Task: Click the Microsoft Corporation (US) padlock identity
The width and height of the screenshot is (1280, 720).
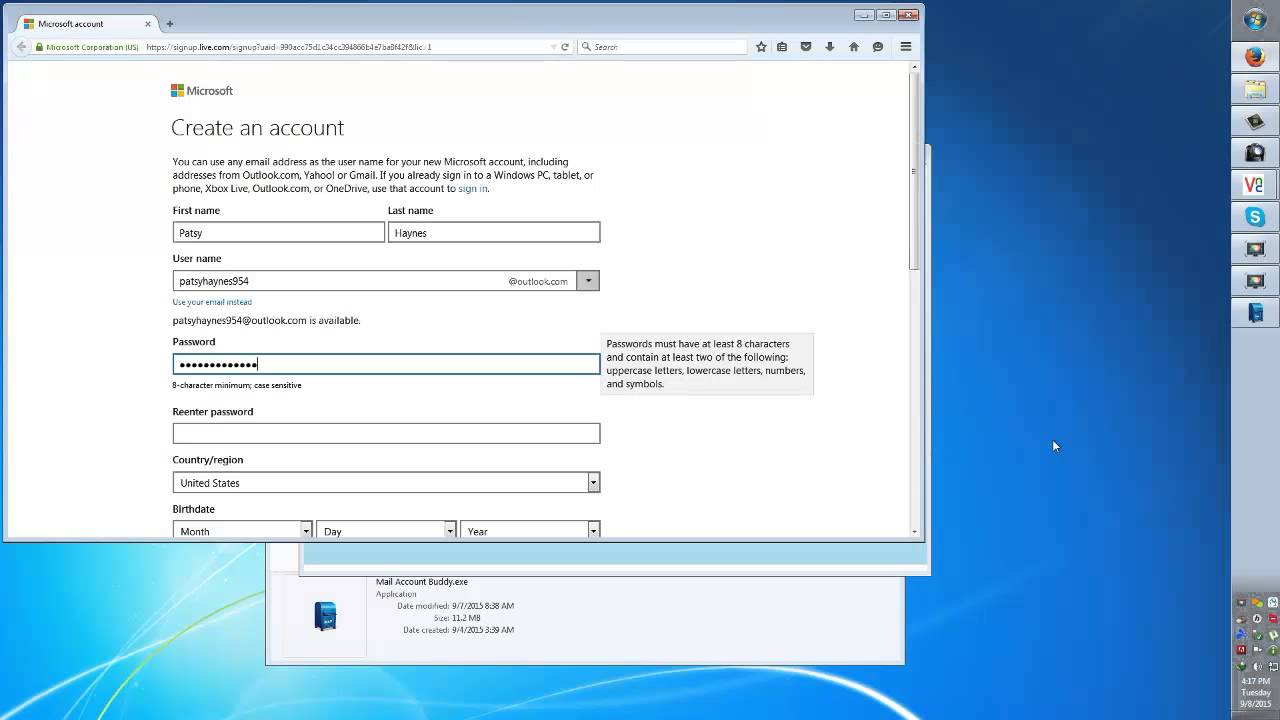Action: 87,47
